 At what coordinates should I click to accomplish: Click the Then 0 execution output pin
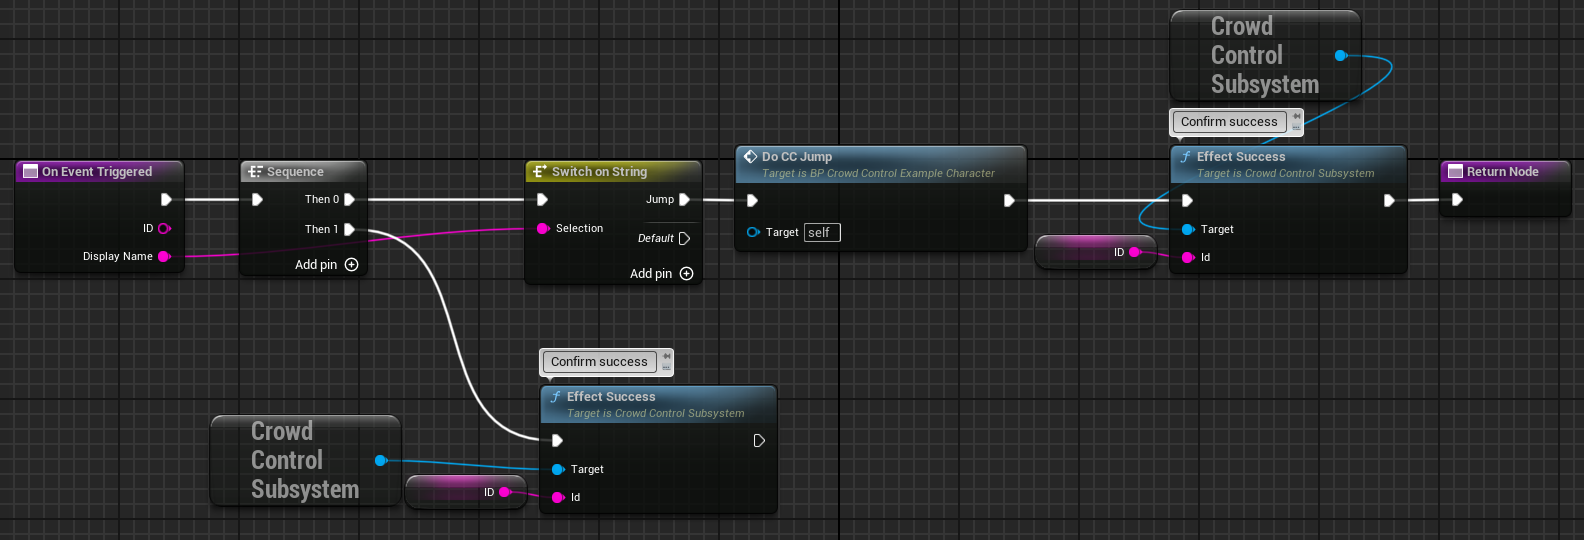point(349,200)
